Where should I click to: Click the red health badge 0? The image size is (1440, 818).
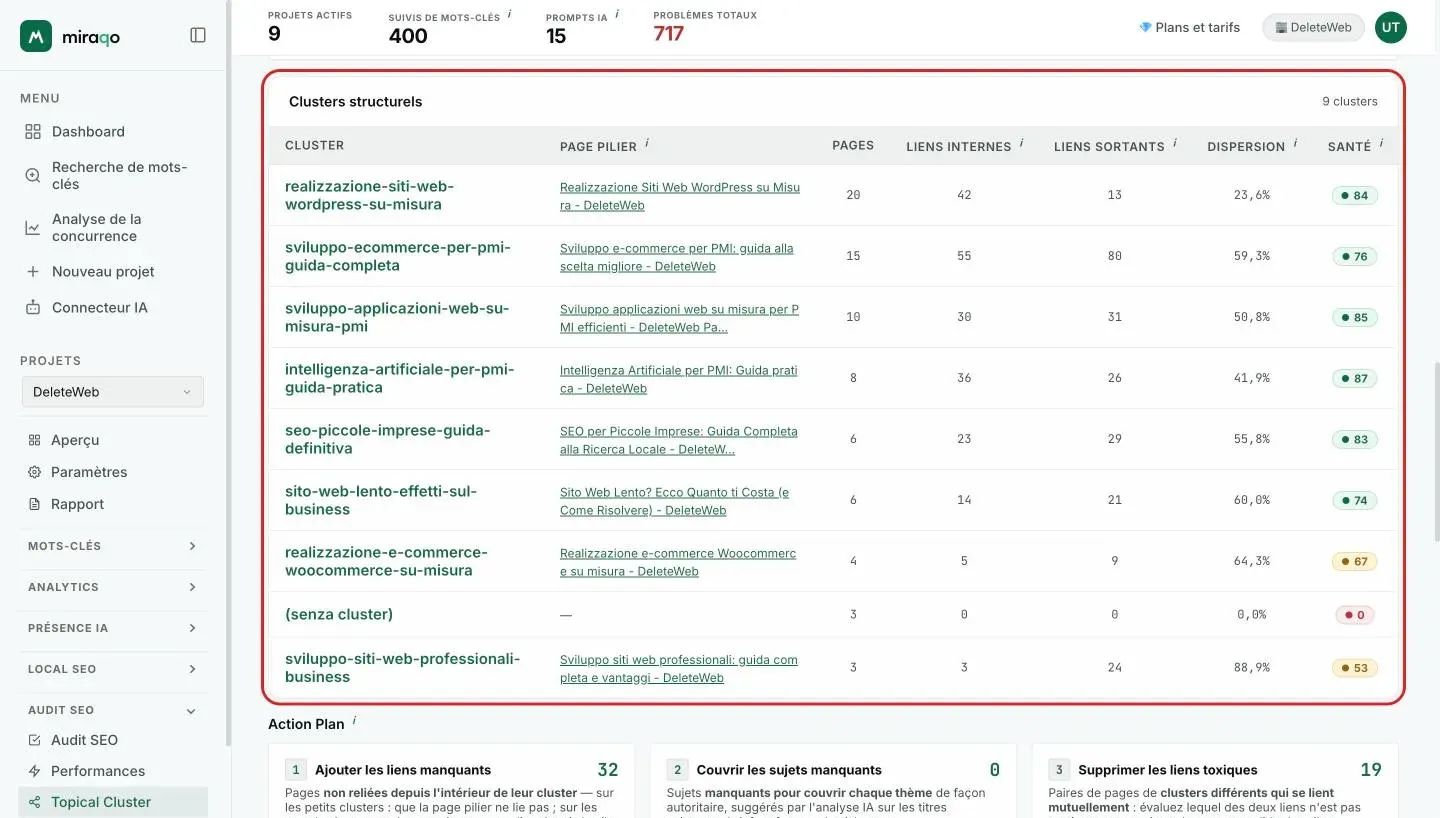coord(1354,614)
